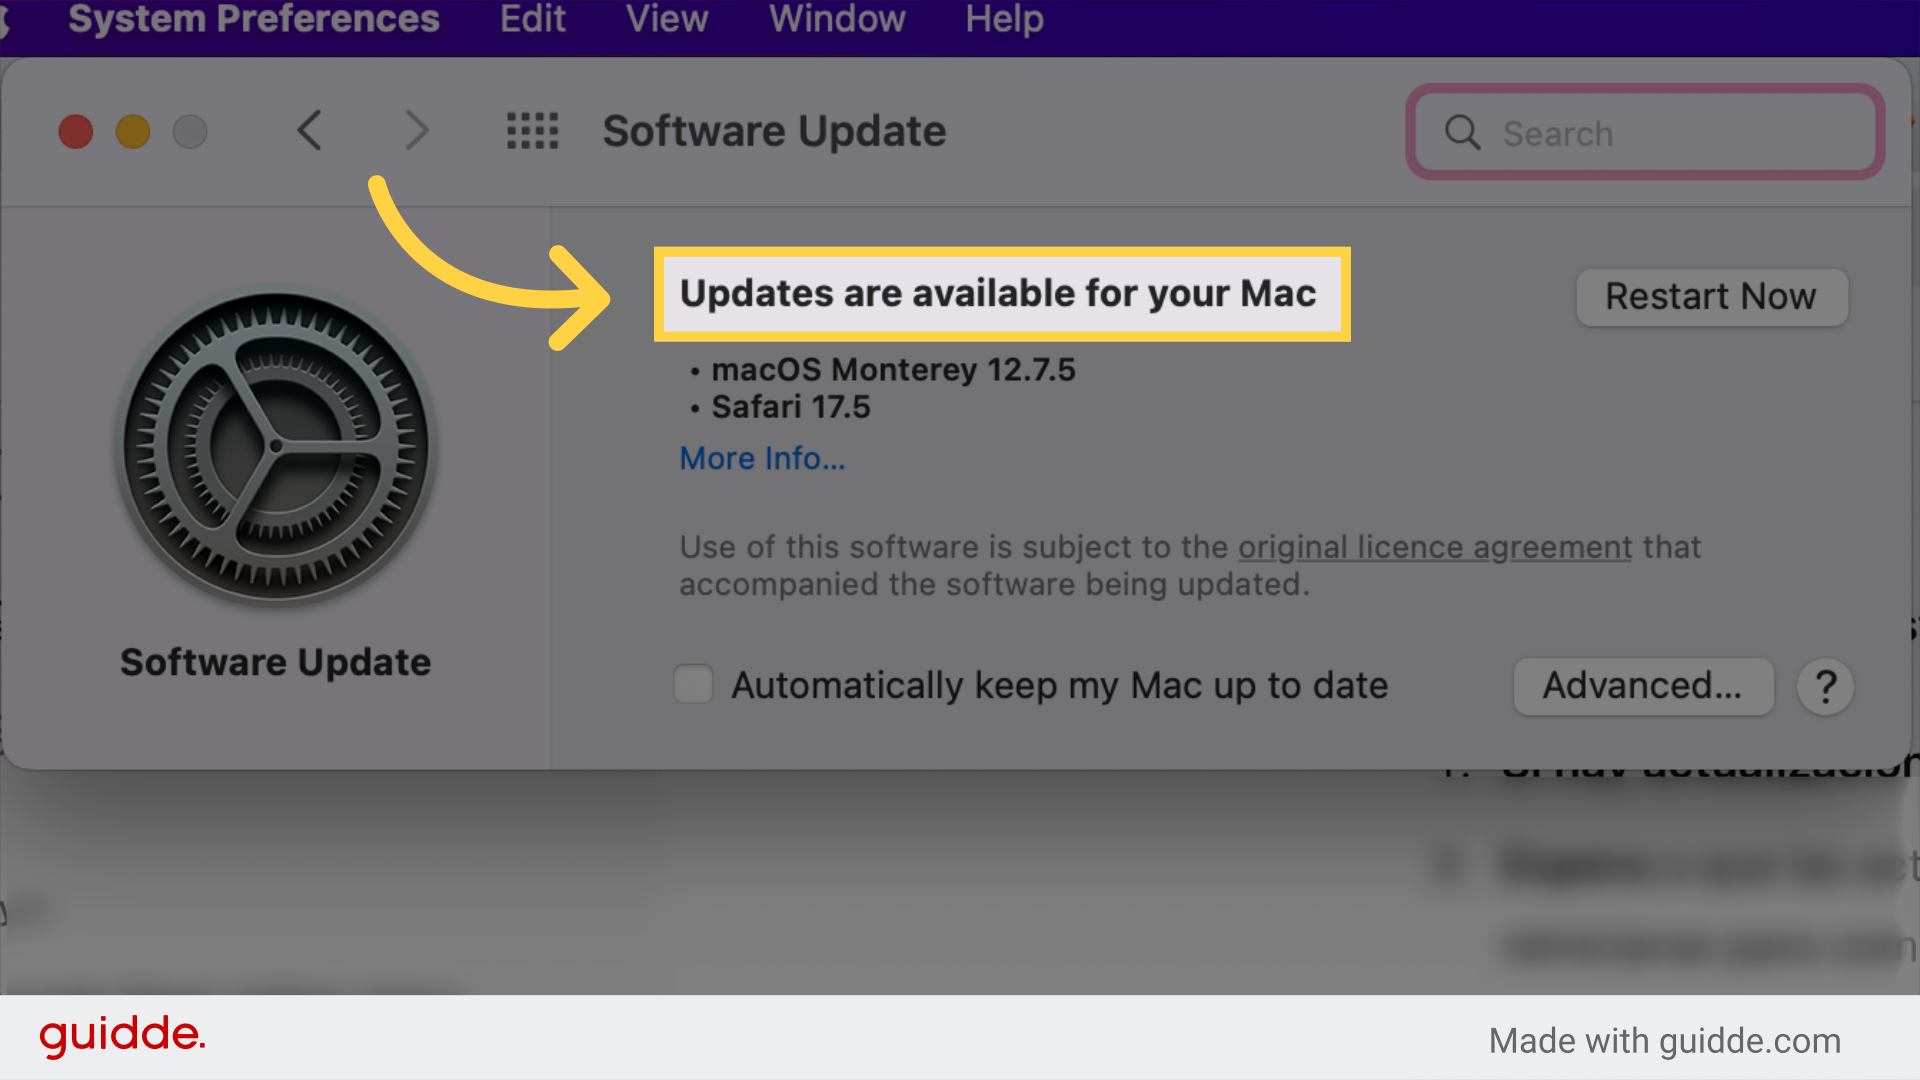This screenshot has width=1920, height=1080.
Task: Click the magnifying glass search icon
Action: pos(1462,132)
